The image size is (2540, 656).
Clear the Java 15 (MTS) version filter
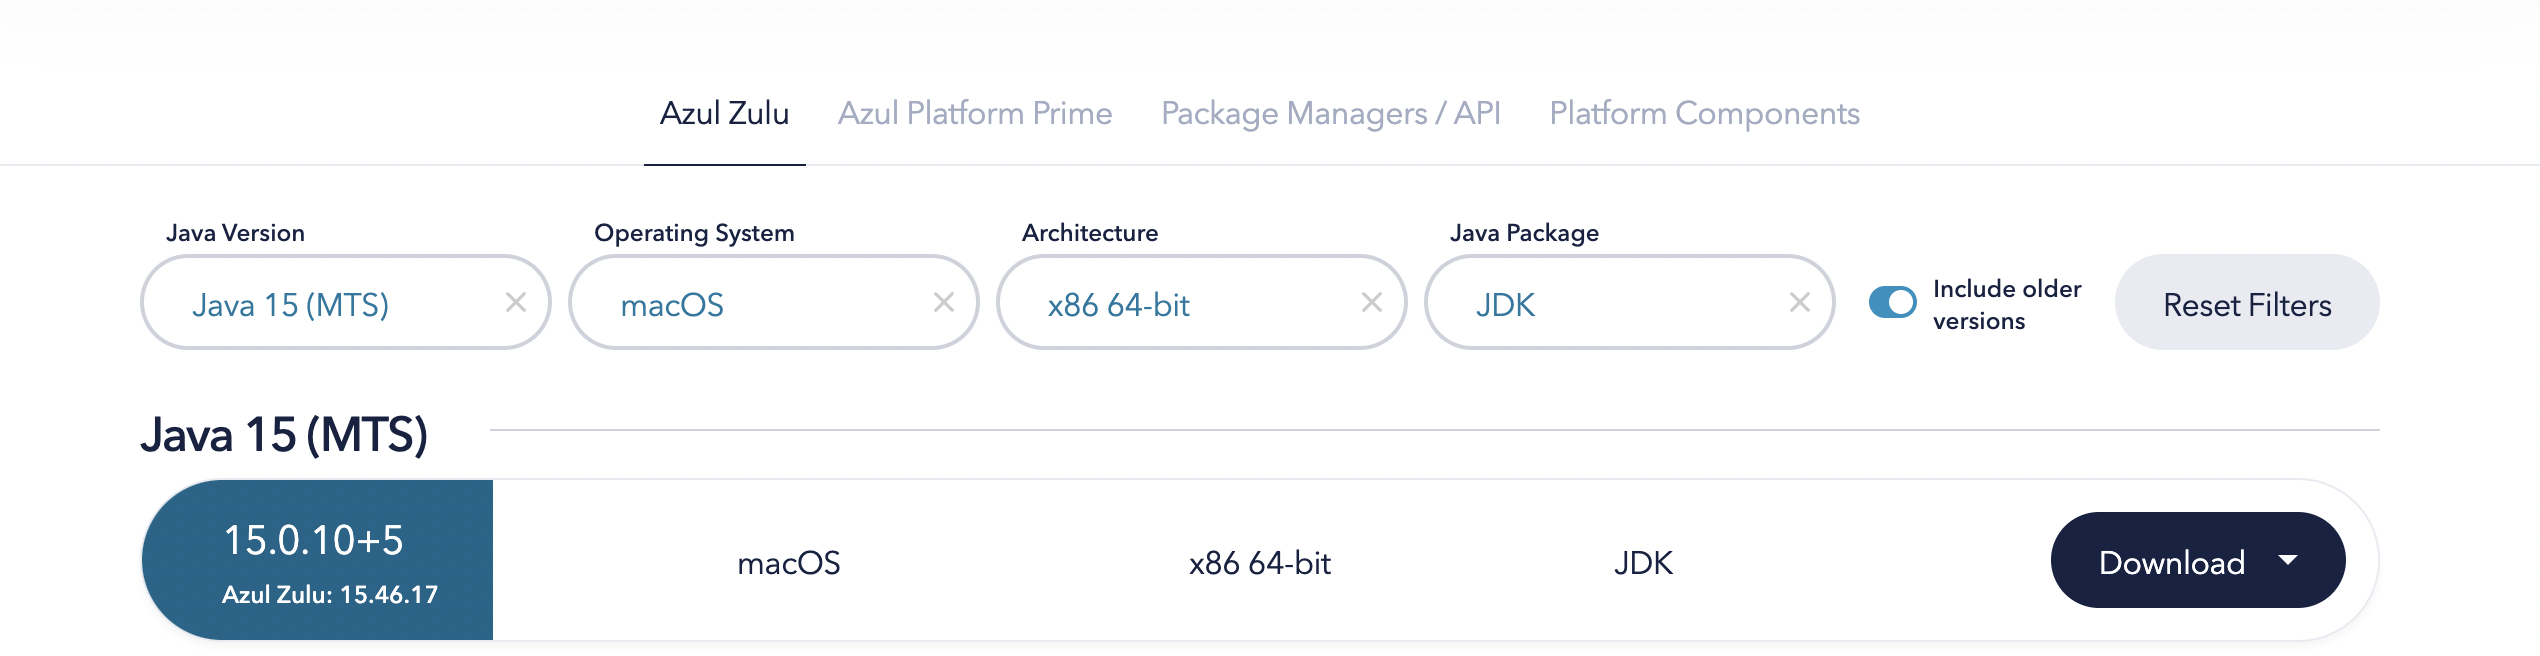coord(516,302)
